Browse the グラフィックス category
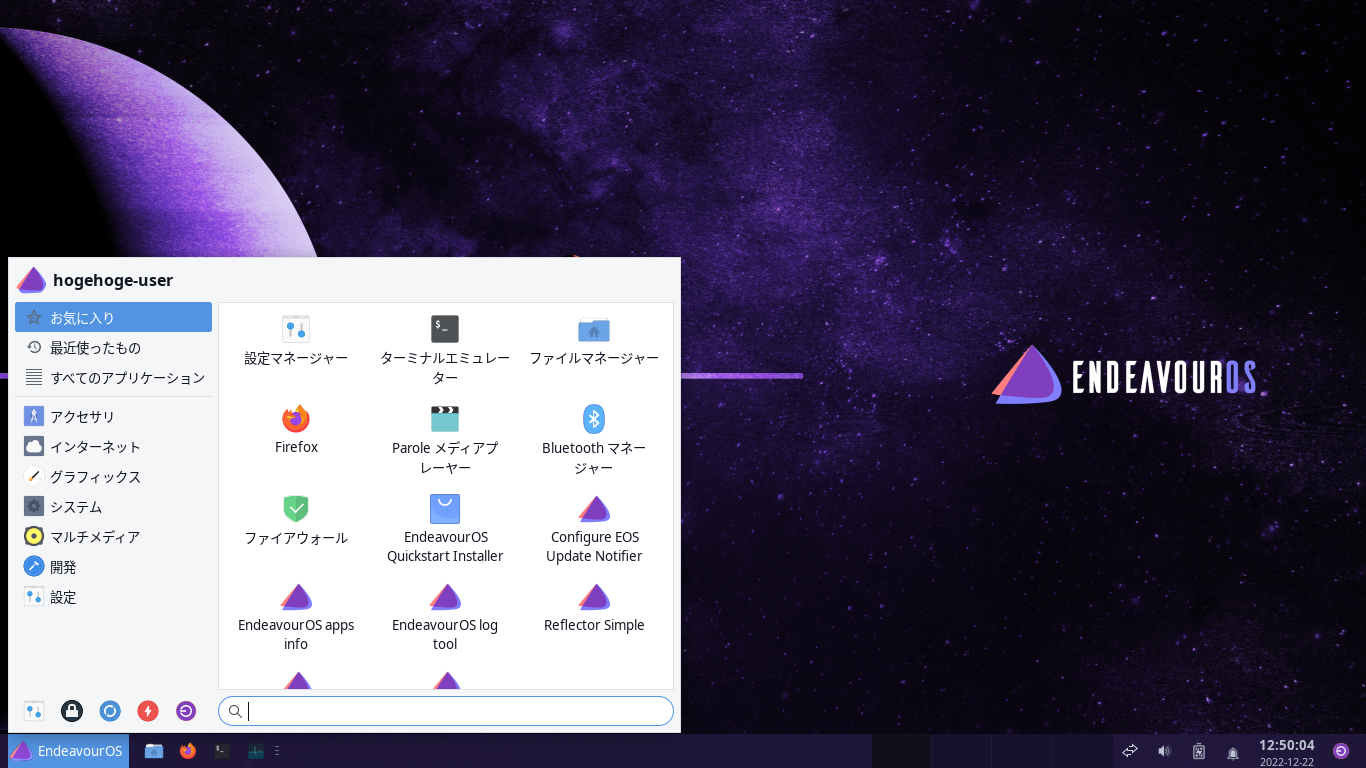Viewport: 1366px width, 768px height. coord(113,477)
